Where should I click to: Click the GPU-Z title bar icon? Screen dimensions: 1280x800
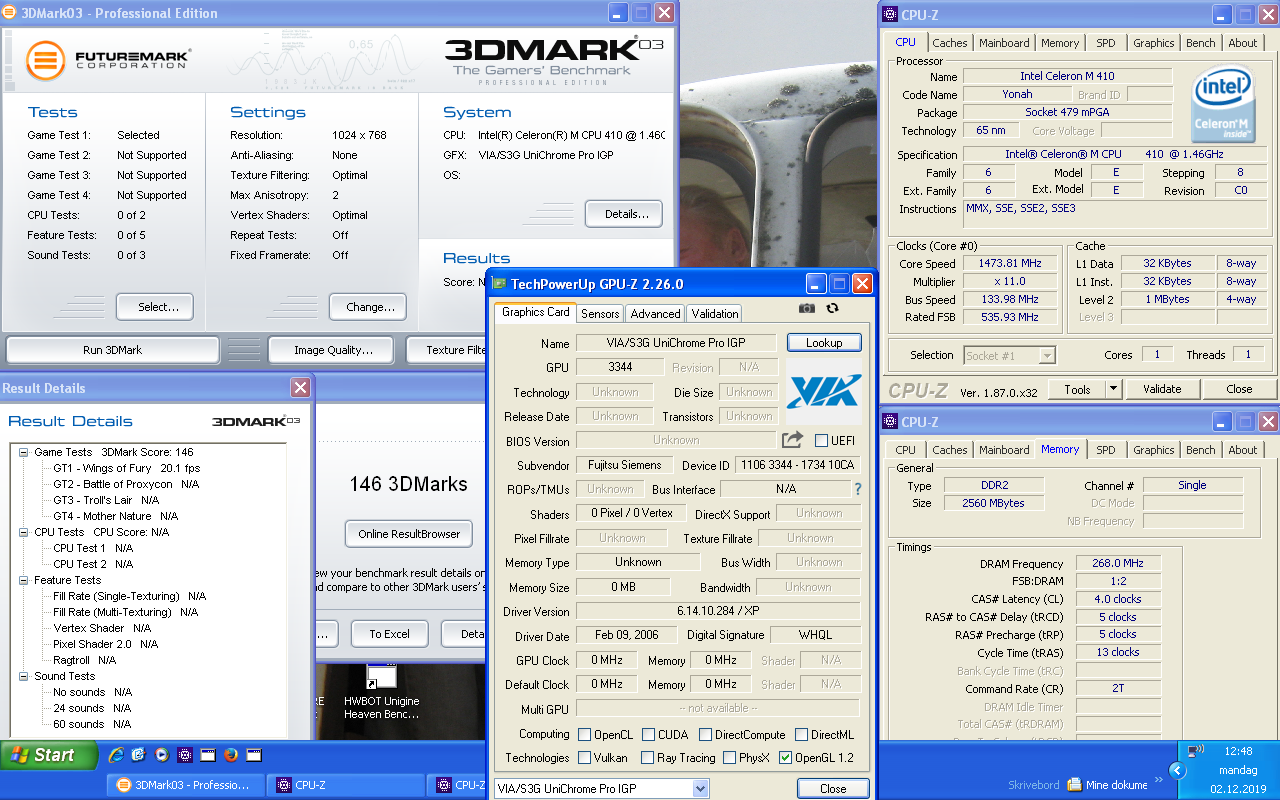coord(497,284)
